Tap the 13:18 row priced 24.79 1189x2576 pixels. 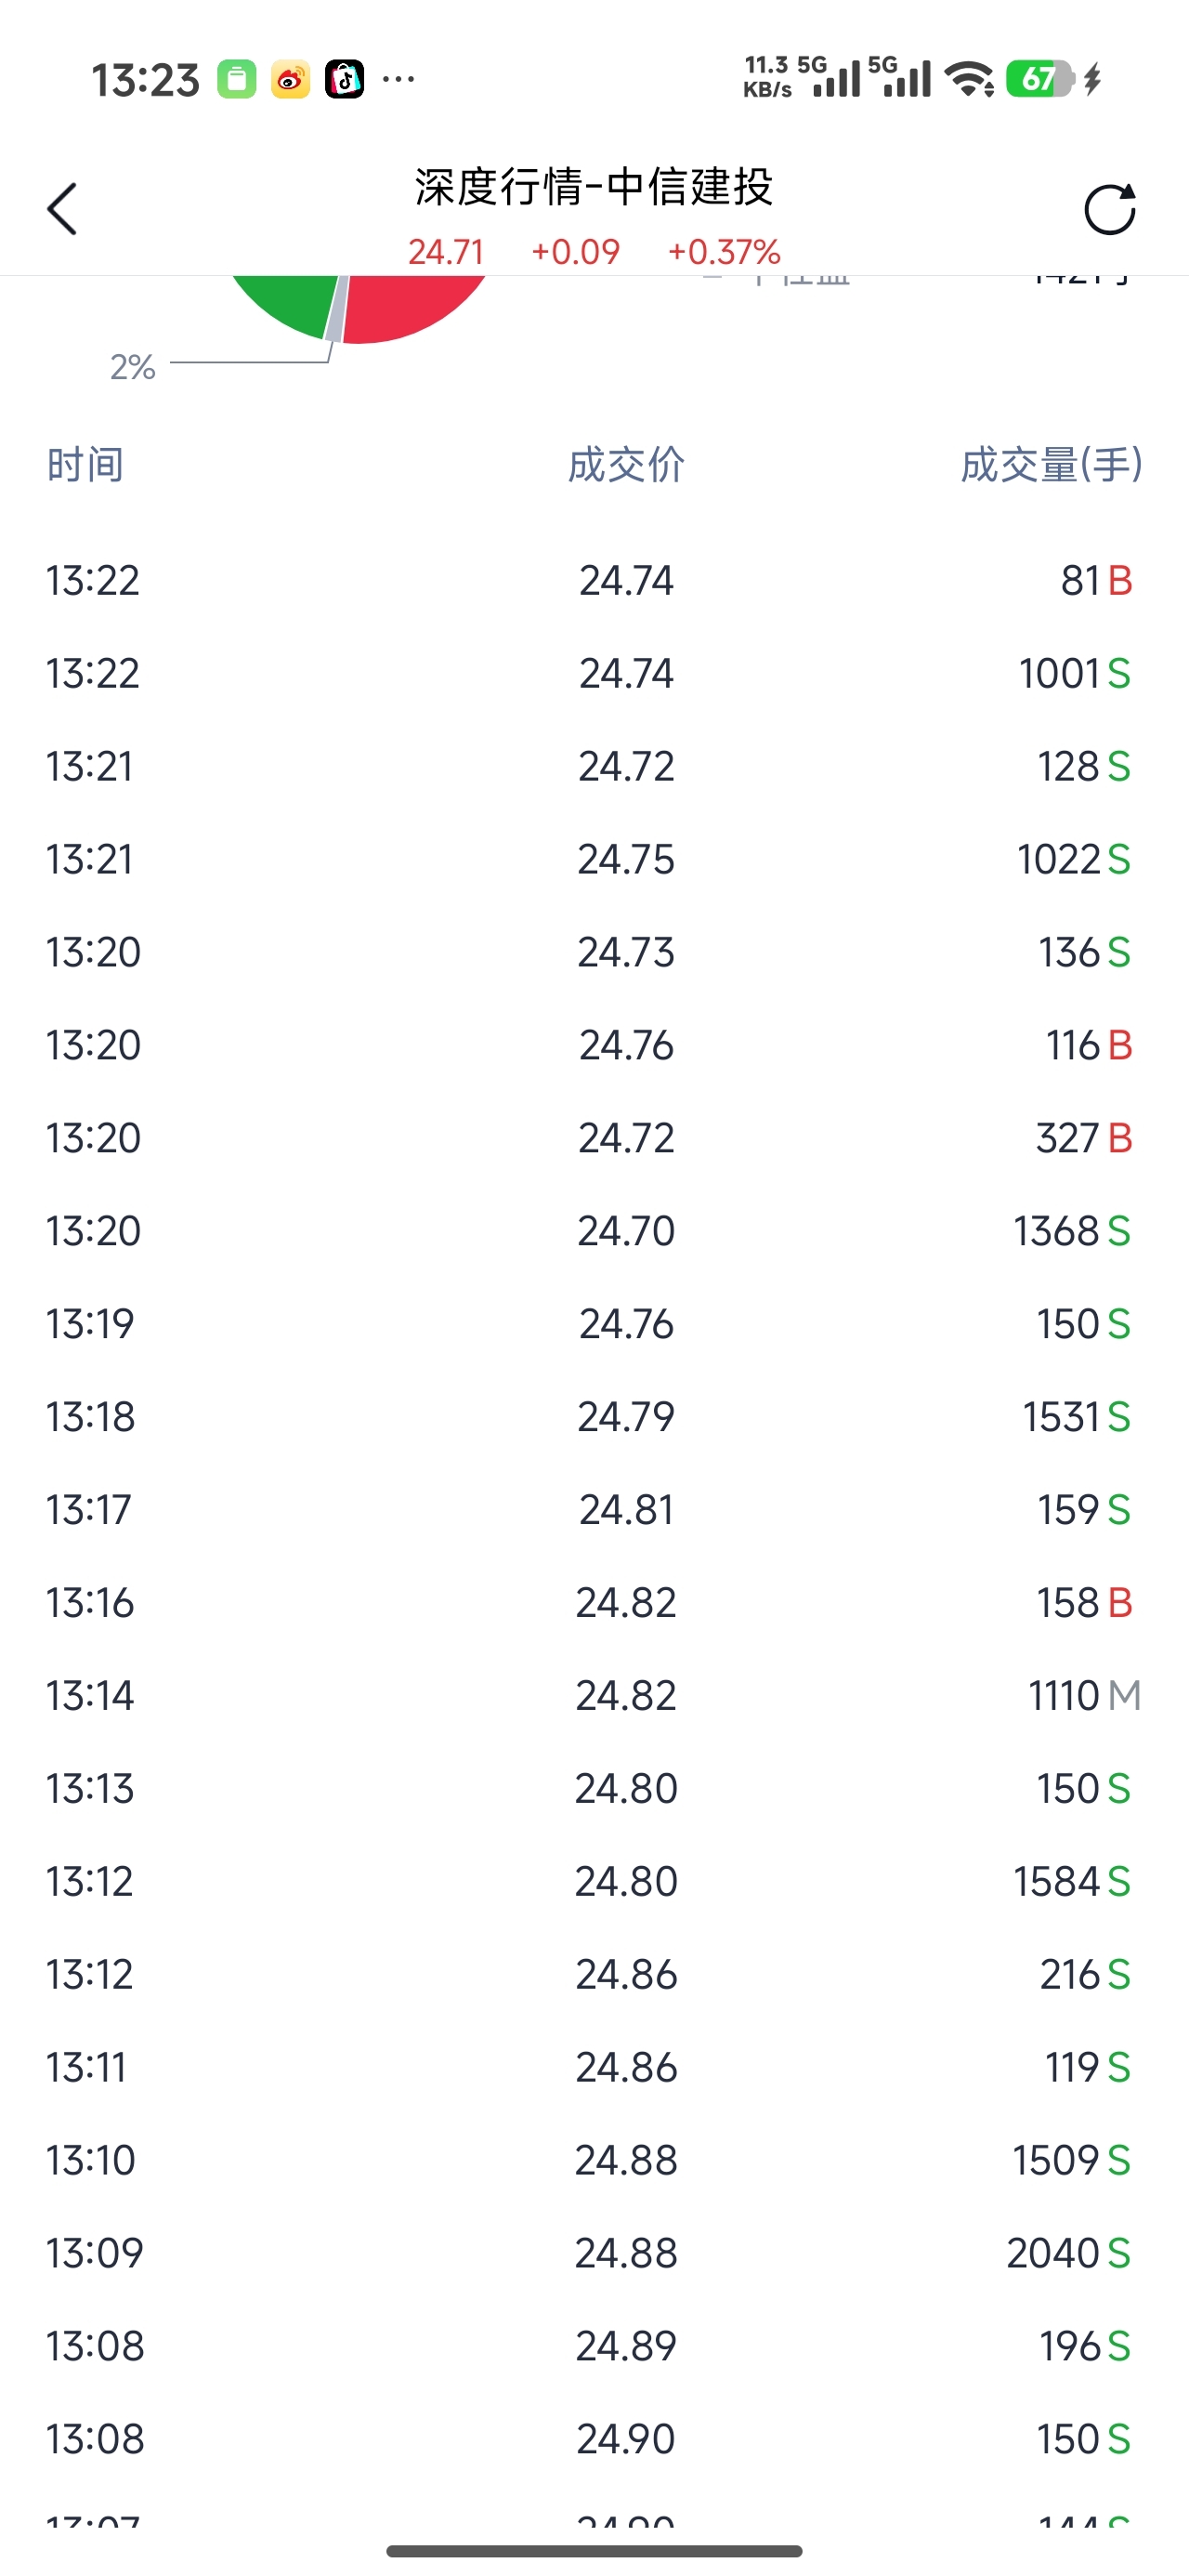click(x=594, y=1417)
